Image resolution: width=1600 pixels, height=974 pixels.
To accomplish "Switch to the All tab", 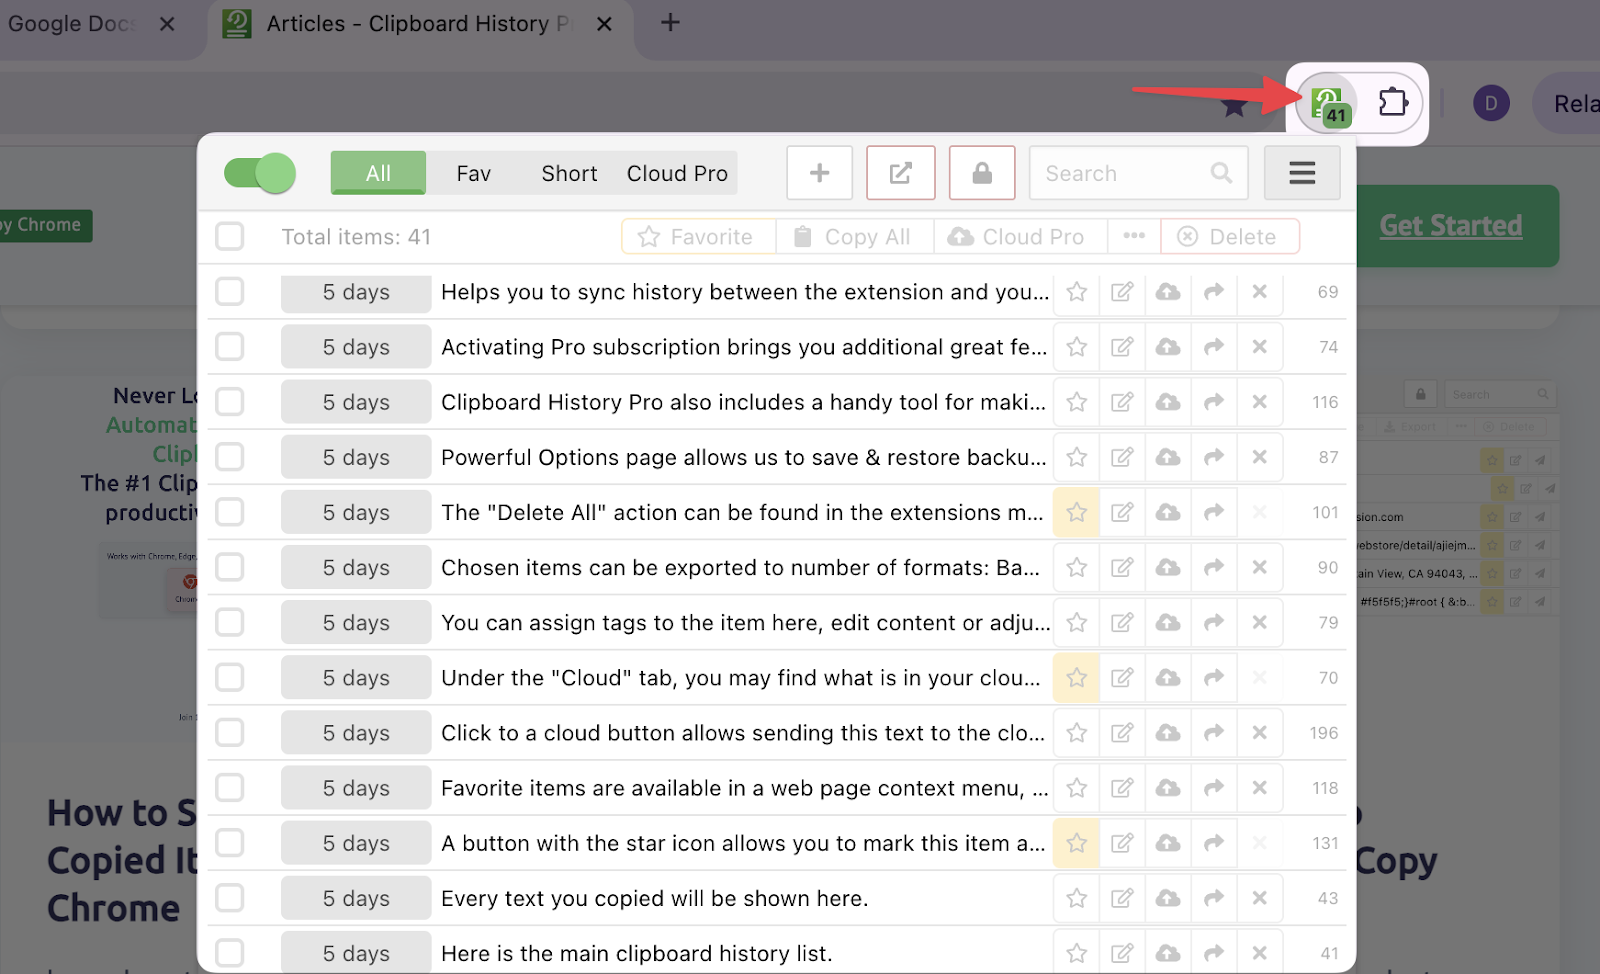I will [x=378, y=173].
